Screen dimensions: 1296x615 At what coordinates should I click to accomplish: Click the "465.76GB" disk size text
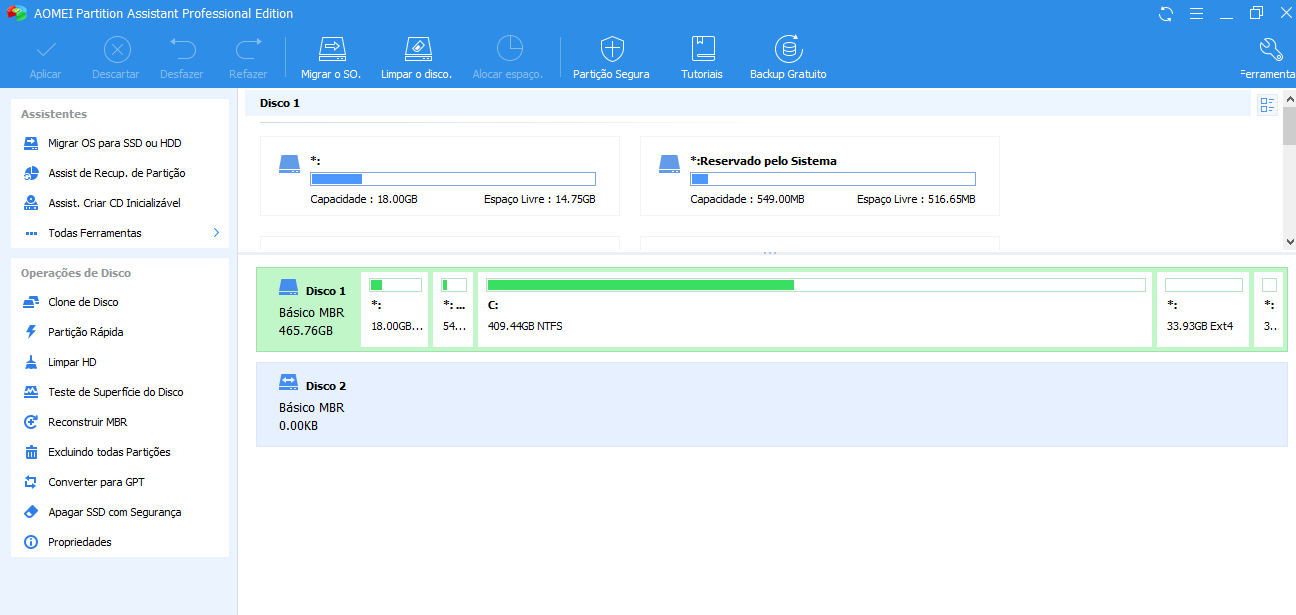(x=306, y=330)
